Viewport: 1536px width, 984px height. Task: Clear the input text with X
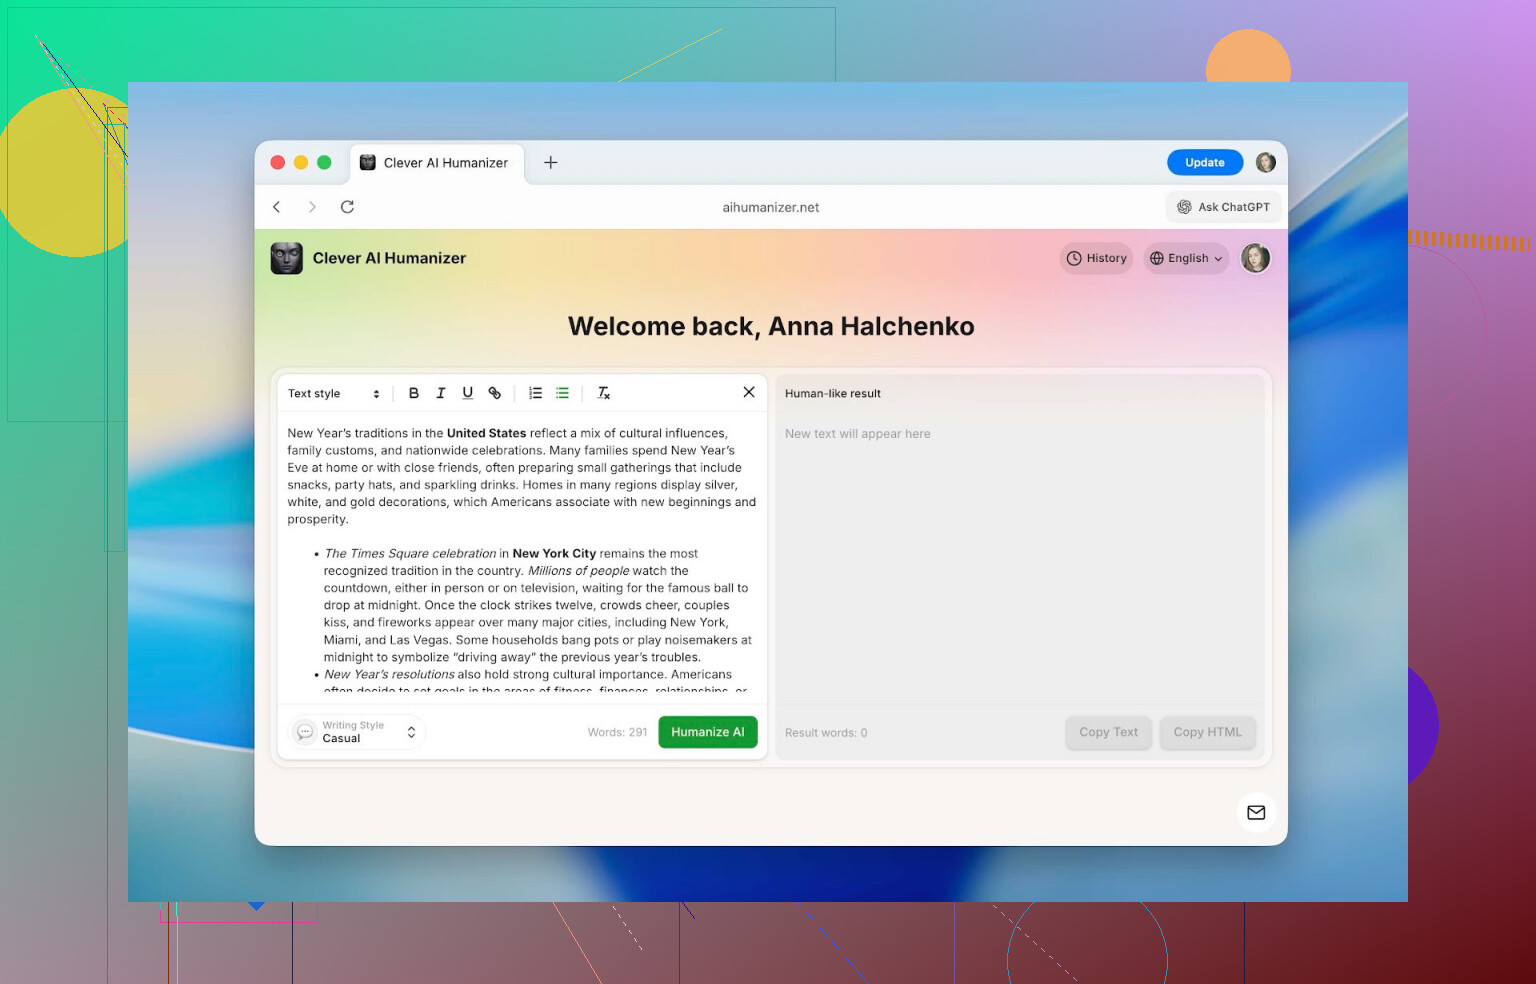point(749,392)
